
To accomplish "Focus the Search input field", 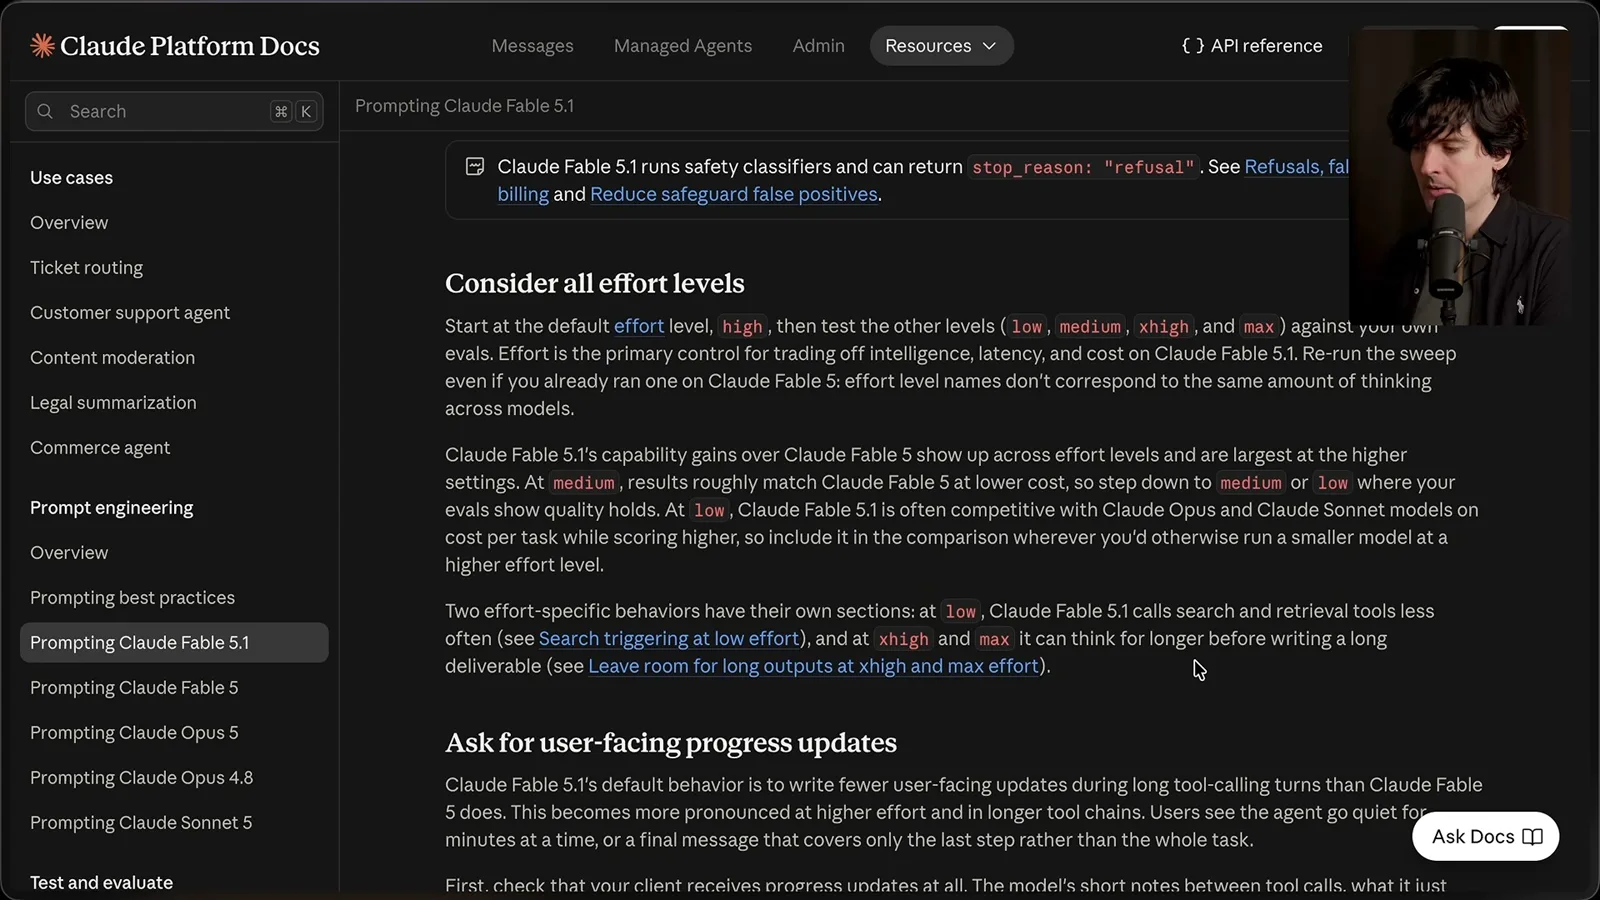I will pyautogui.click(x=174, y=111).
